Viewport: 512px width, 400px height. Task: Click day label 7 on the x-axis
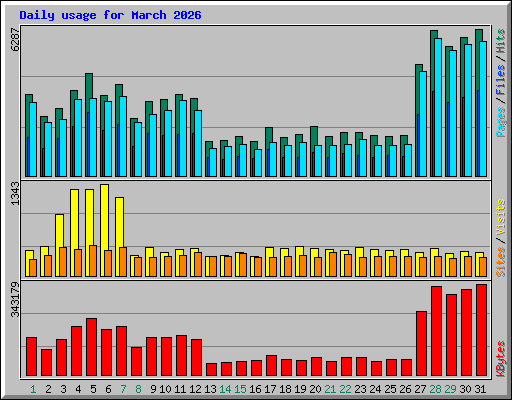coord(123,389)
